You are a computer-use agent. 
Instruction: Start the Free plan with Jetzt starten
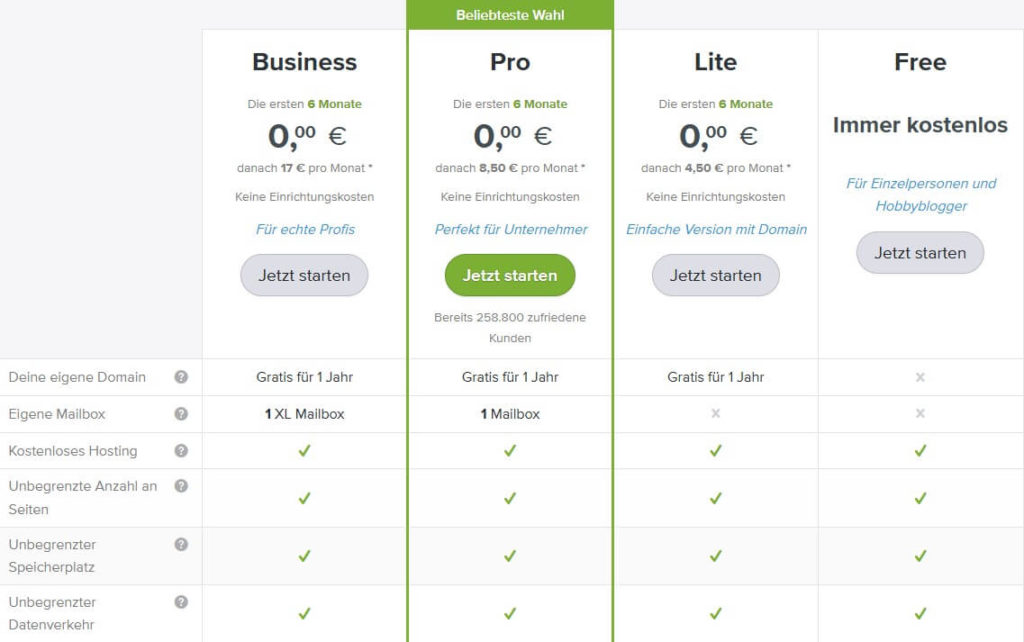click(920, 253)
